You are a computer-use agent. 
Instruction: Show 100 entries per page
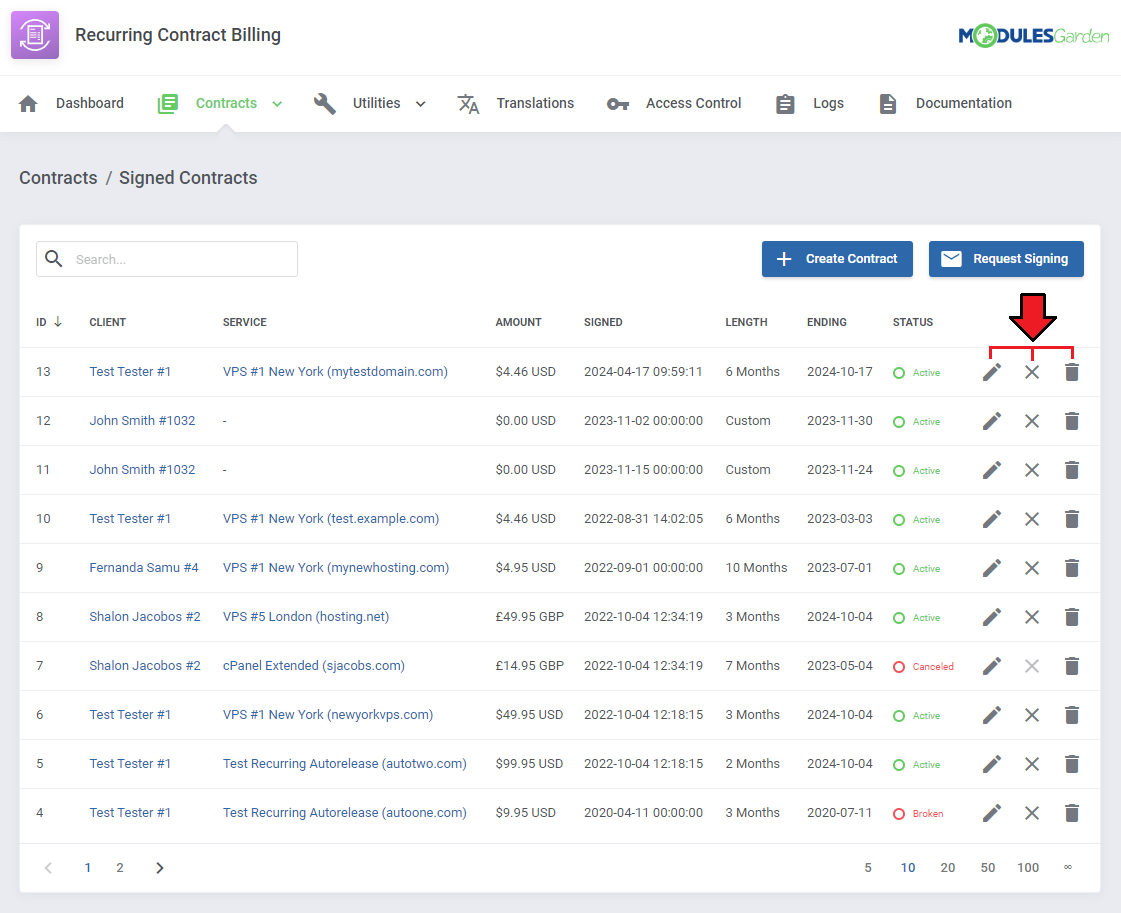coord(1028,868)
